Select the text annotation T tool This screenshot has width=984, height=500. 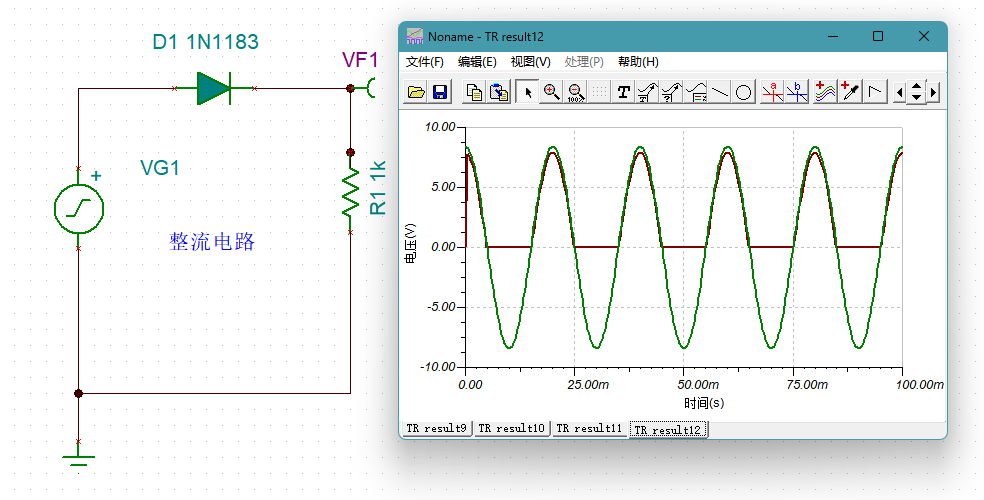624,92
